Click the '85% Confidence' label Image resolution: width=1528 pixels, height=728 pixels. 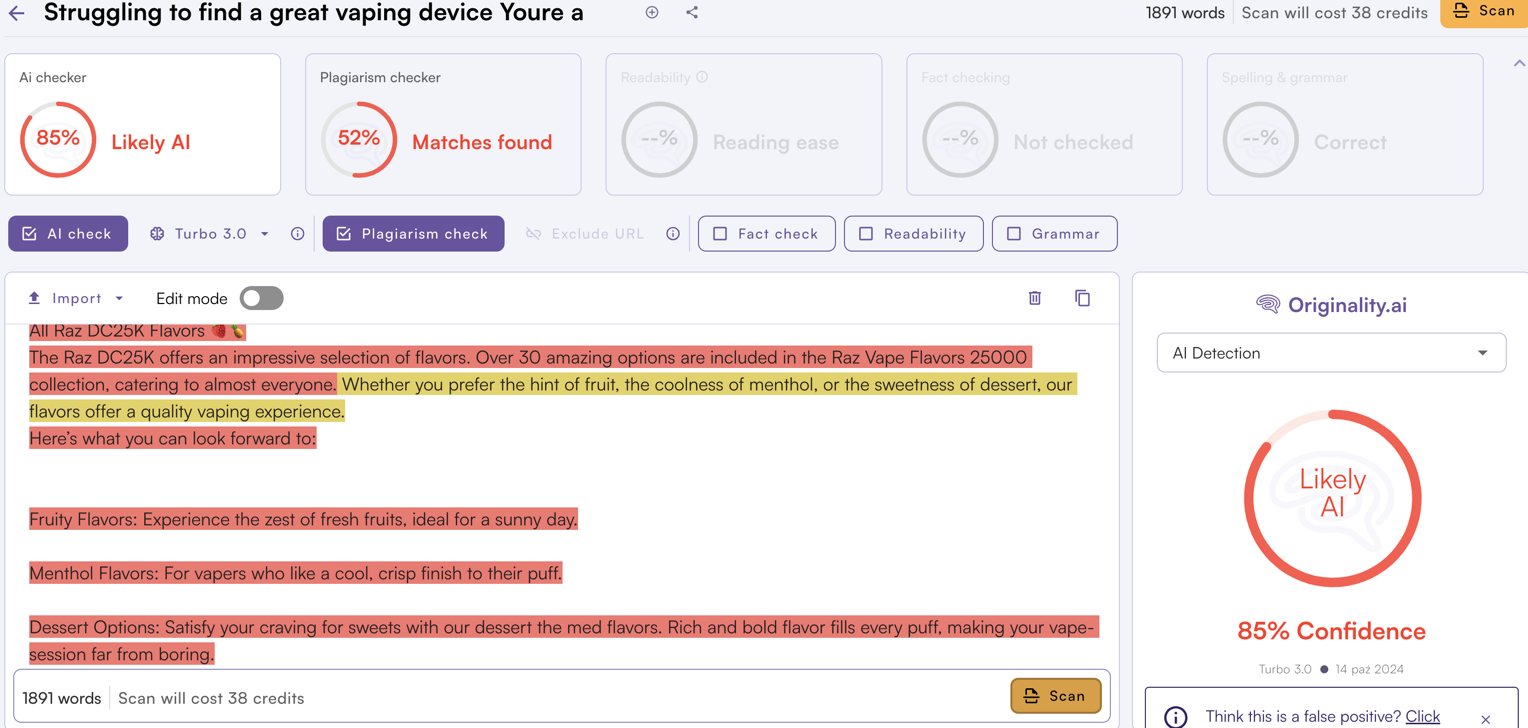point(1331,631)
